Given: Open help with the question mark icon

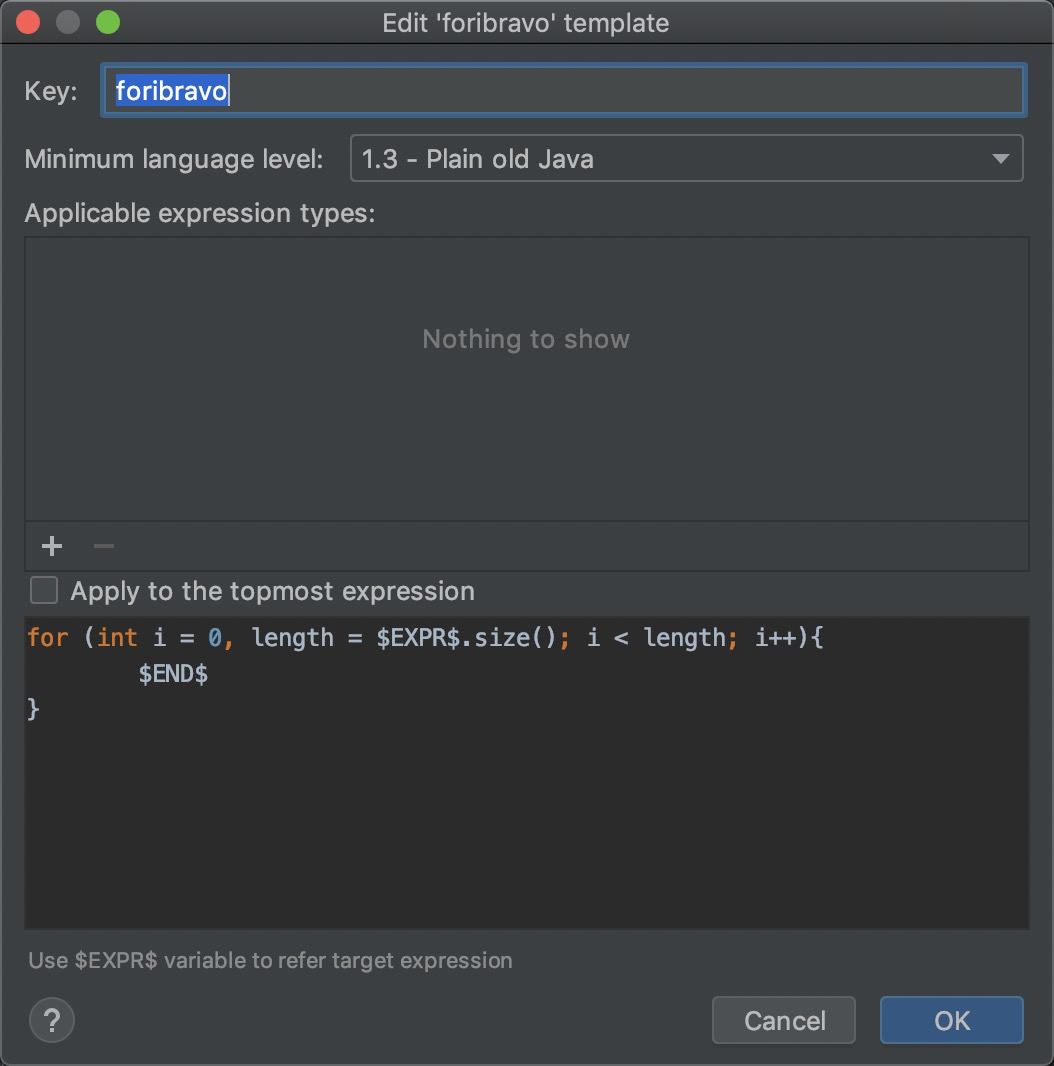Looking at the screenshot, I should point(52,1020).
